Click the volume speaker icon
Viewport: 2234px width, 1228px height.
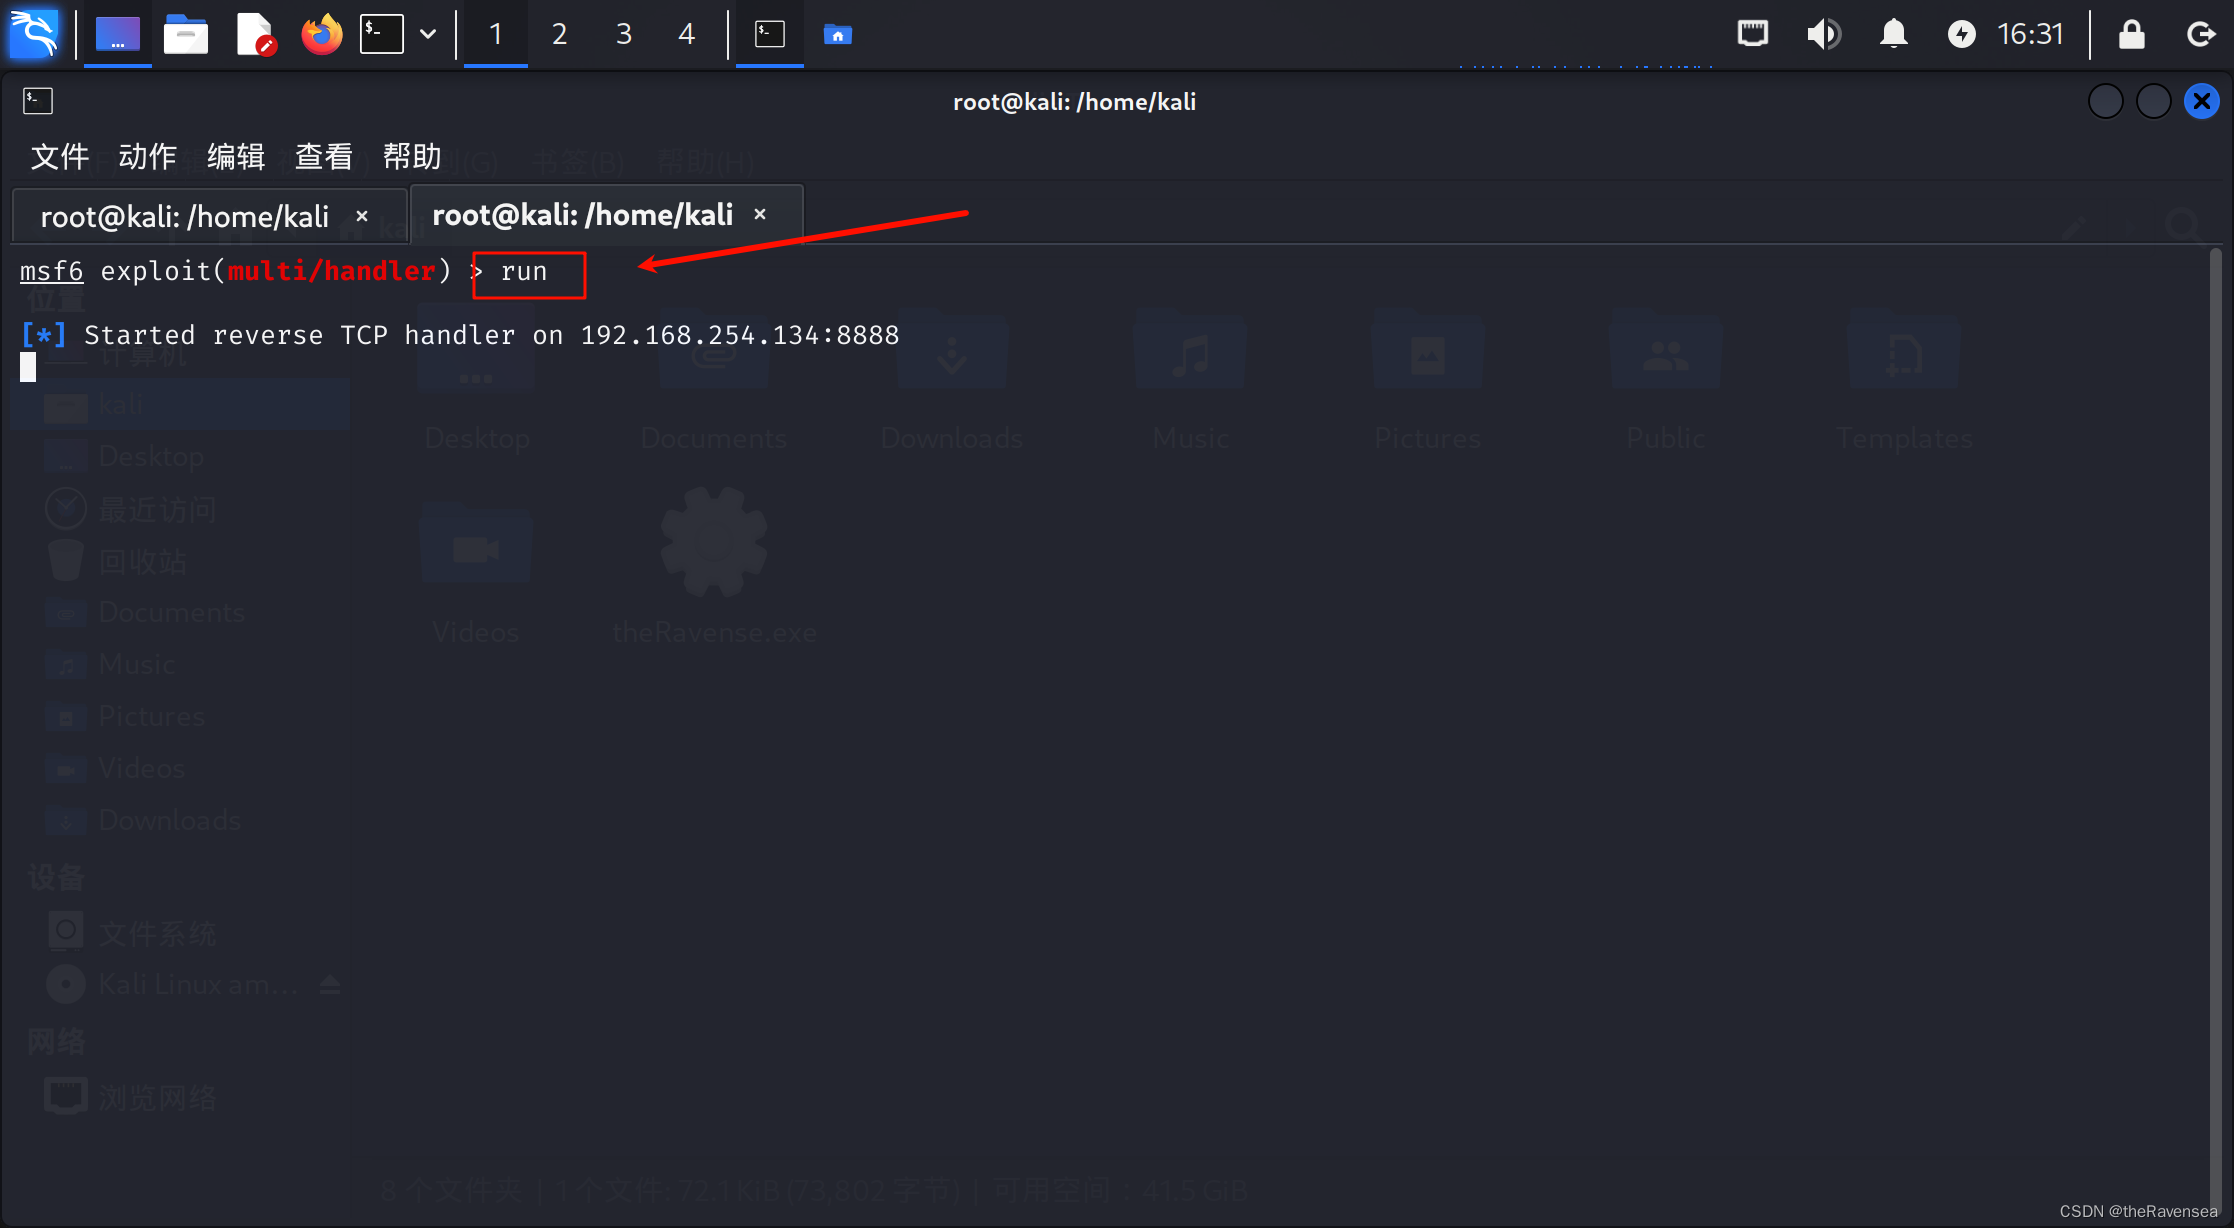1823,34
